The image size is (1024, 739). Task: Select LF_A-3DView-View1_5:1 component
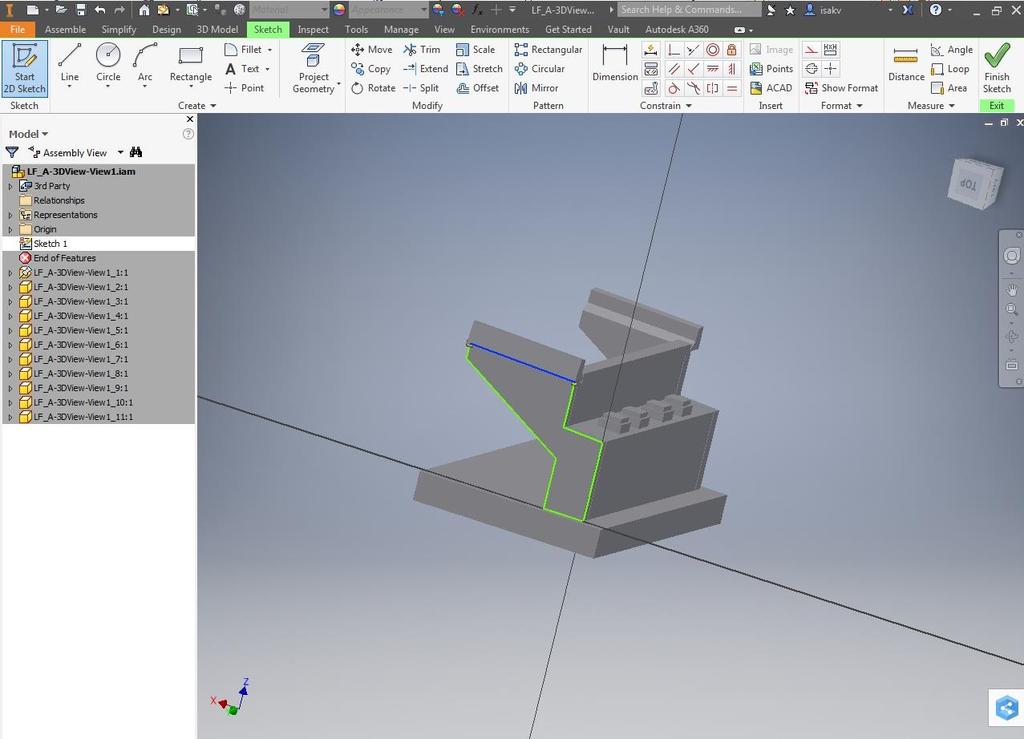point(80,330)
